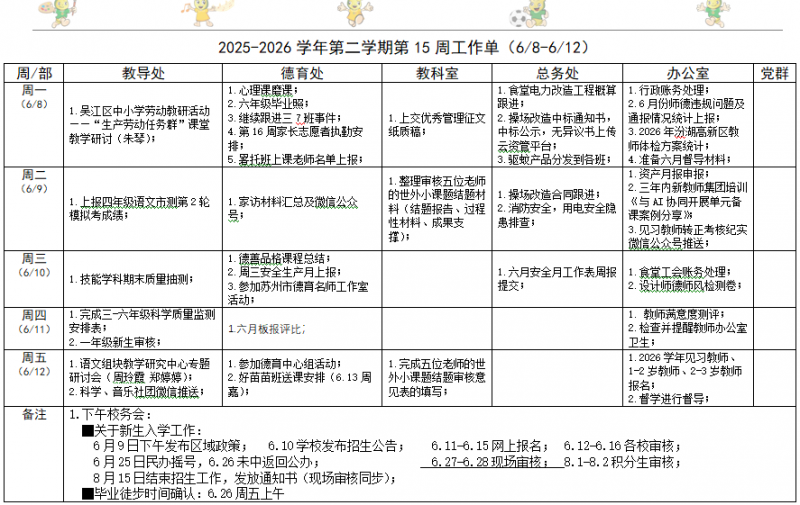Click the 六月板报评比 item on Thursday

[x=267, y=329]
